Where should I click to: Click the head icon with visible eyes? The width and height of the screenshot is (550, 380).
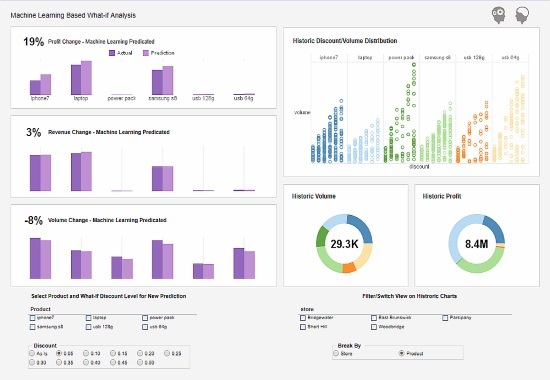click(498, 15)
